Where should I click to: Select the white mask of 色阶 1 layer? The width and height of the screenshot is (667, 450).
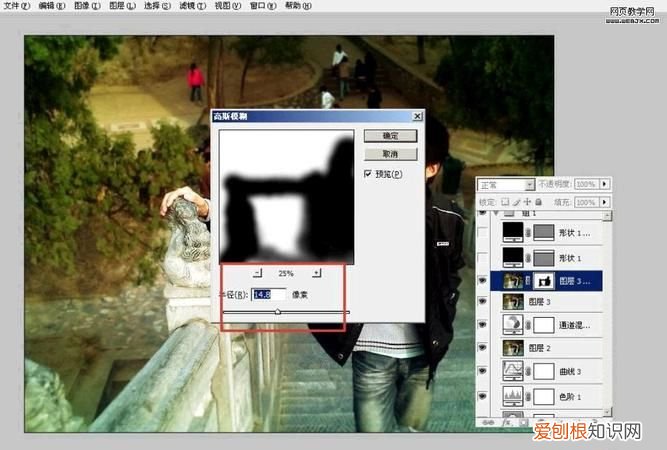pyautogui.click(x=544, y=396)
